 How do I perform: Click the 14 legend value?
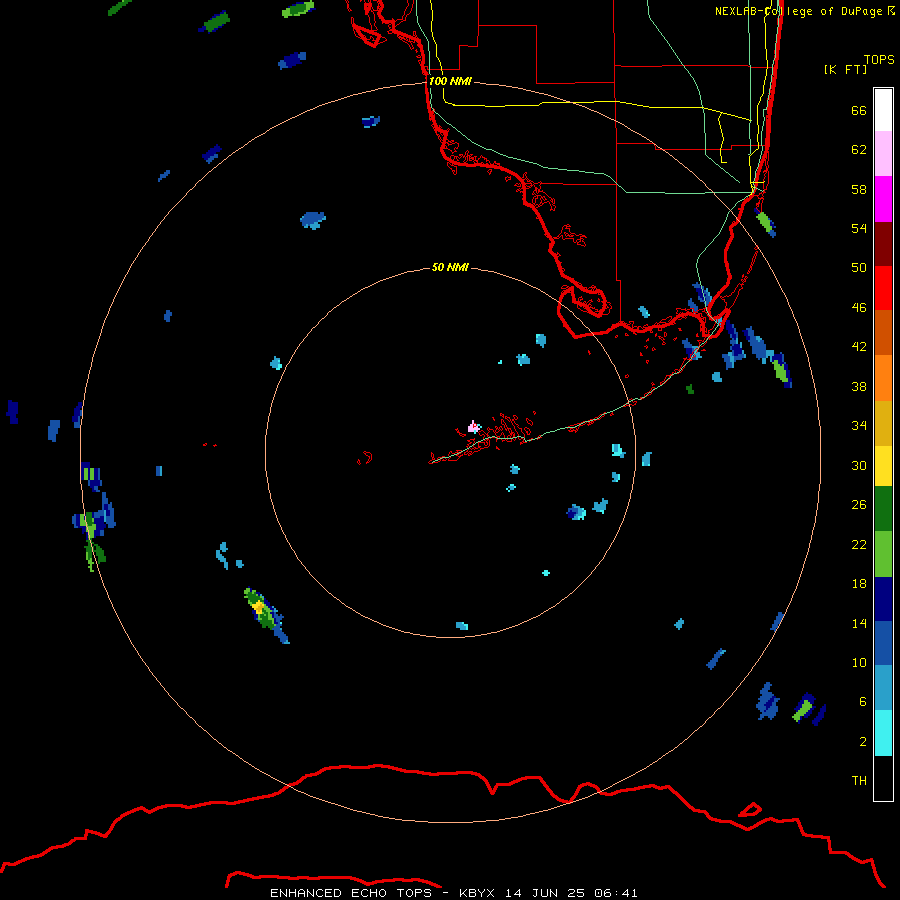click(x=859, y=623)
